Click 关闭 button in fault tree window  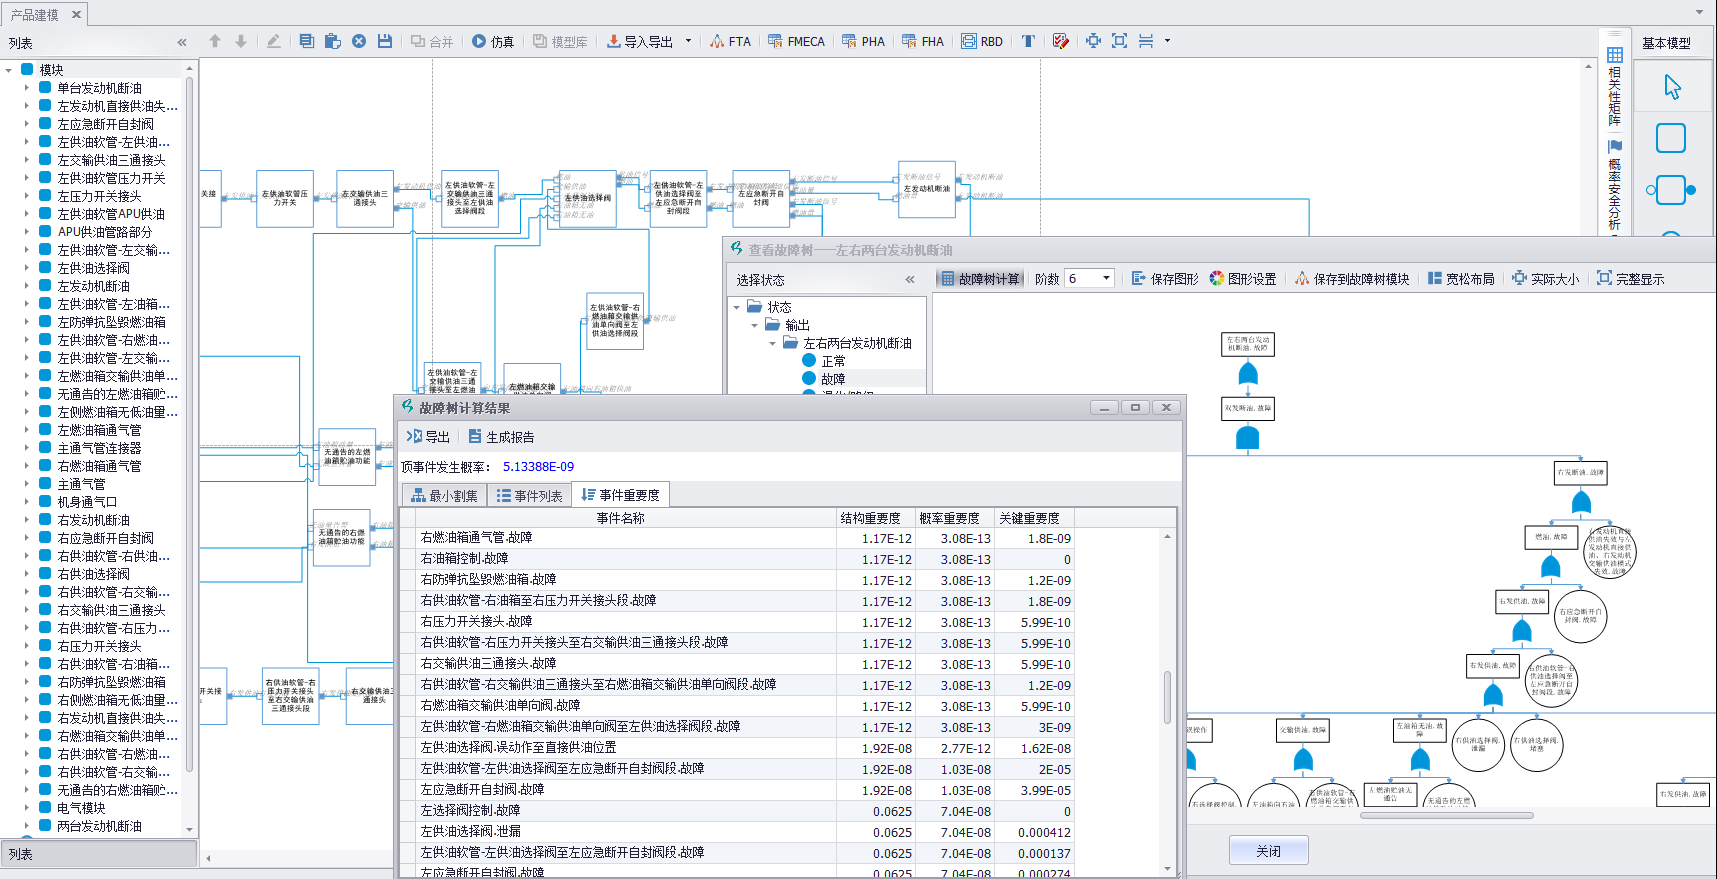coord(1268,851)
